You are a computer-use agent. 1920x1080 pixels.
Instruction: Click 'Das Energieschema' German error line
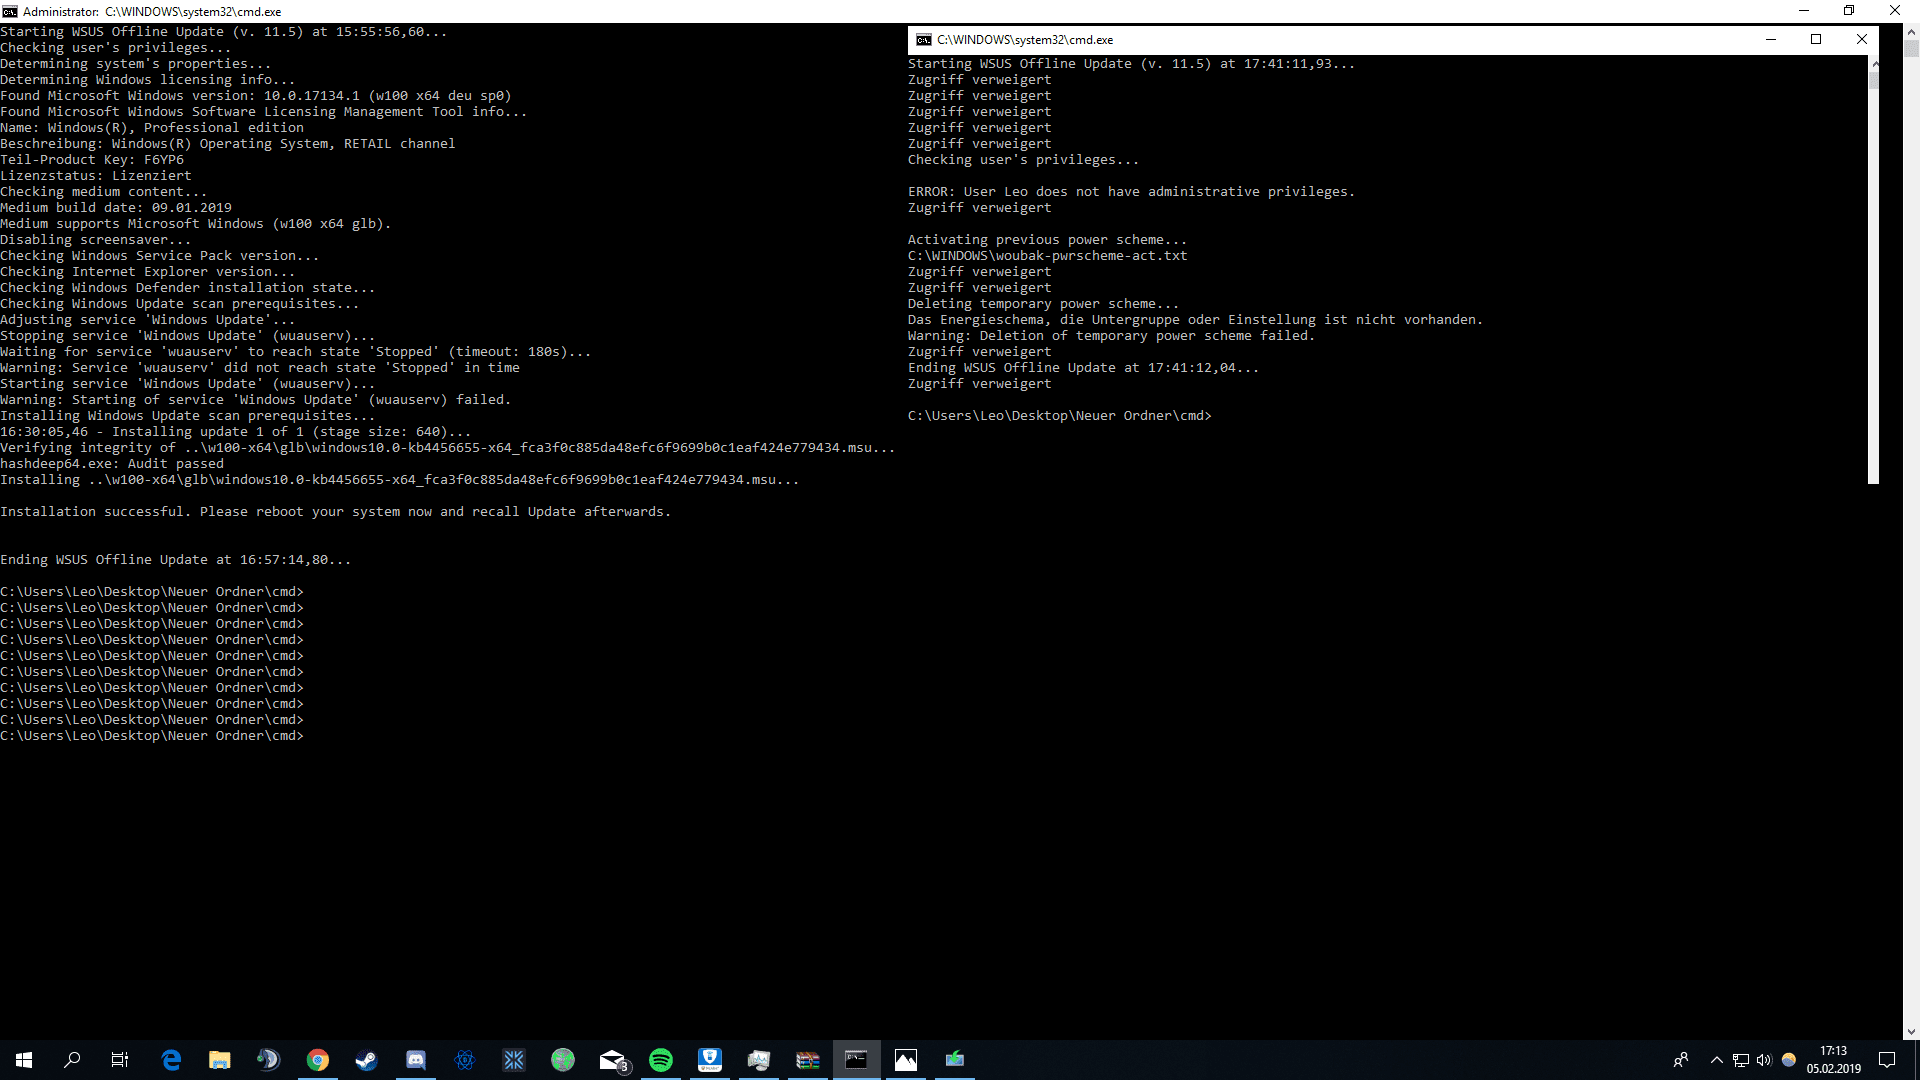point(1195,320)
